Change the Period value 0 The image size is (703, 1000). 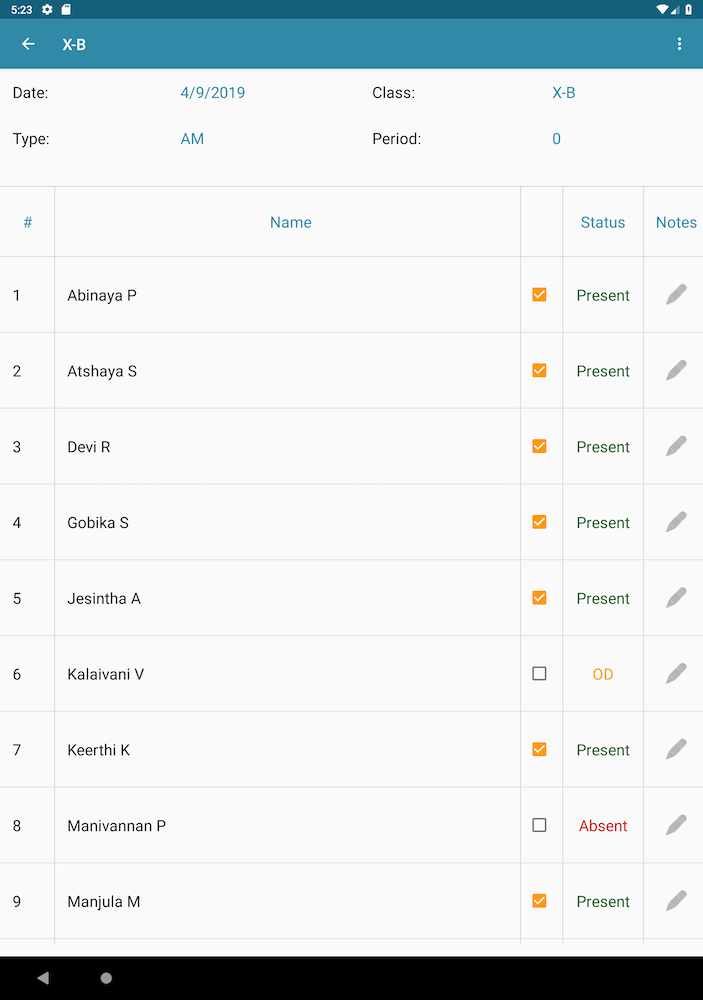pos(556,139)
